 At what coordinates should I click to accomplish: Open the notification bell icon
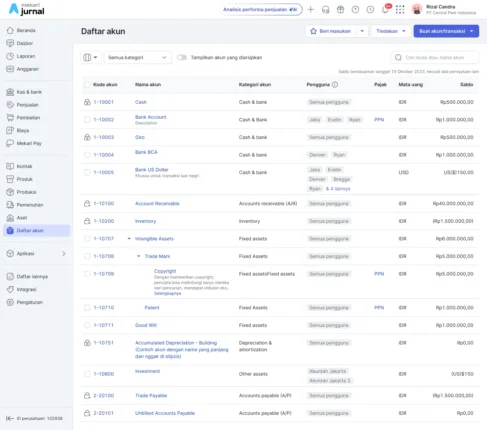(x=386, y=9)
